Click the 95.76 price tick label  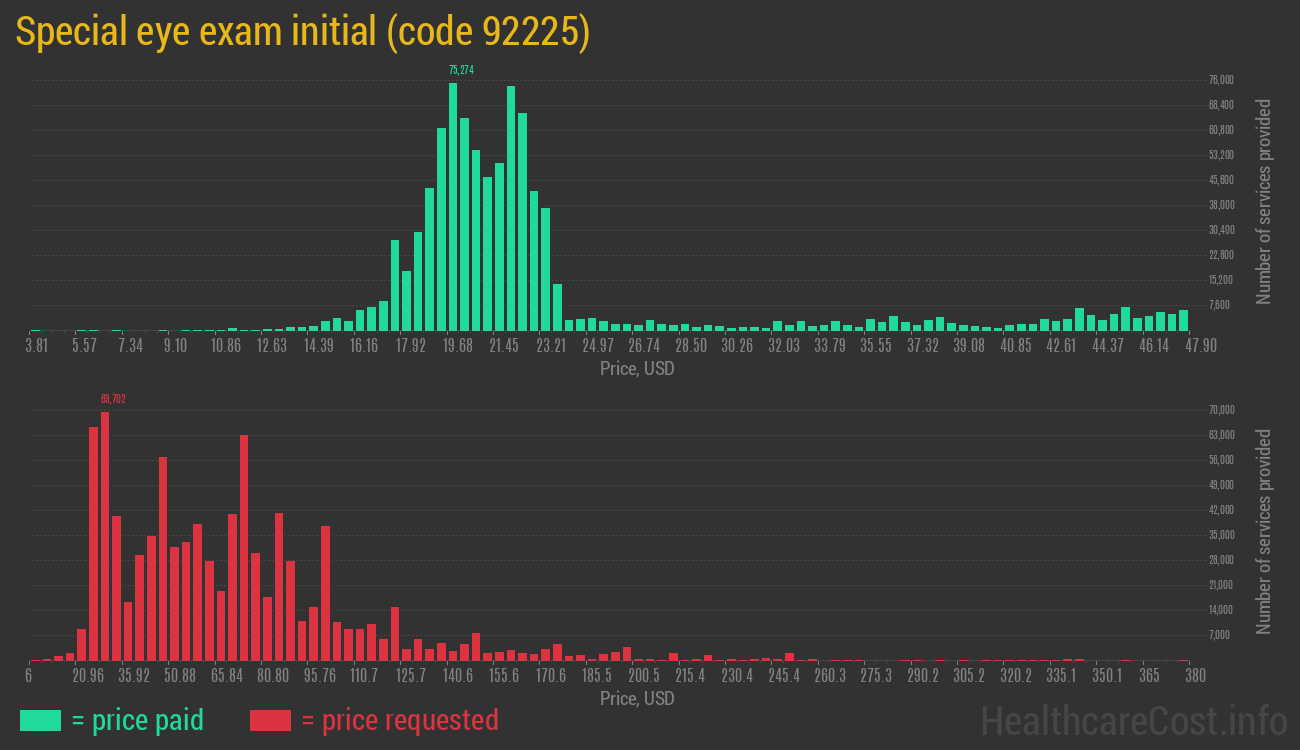pos(320,676)
